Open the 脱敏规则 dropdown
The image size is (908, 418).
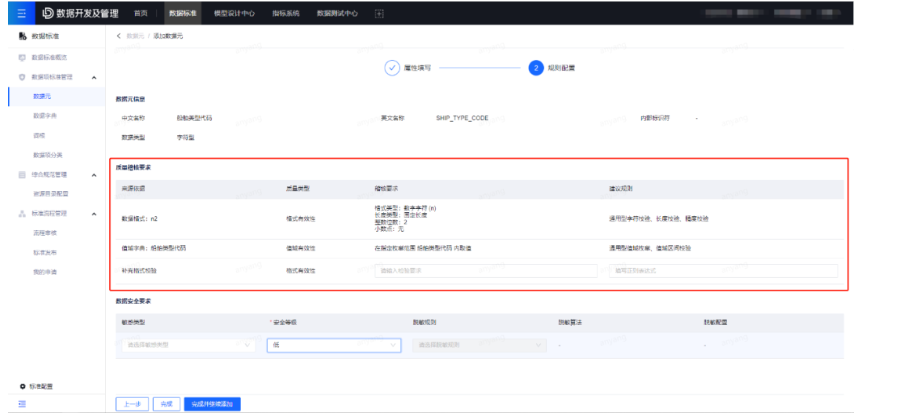pyautogui.click(x=479, y=345)
